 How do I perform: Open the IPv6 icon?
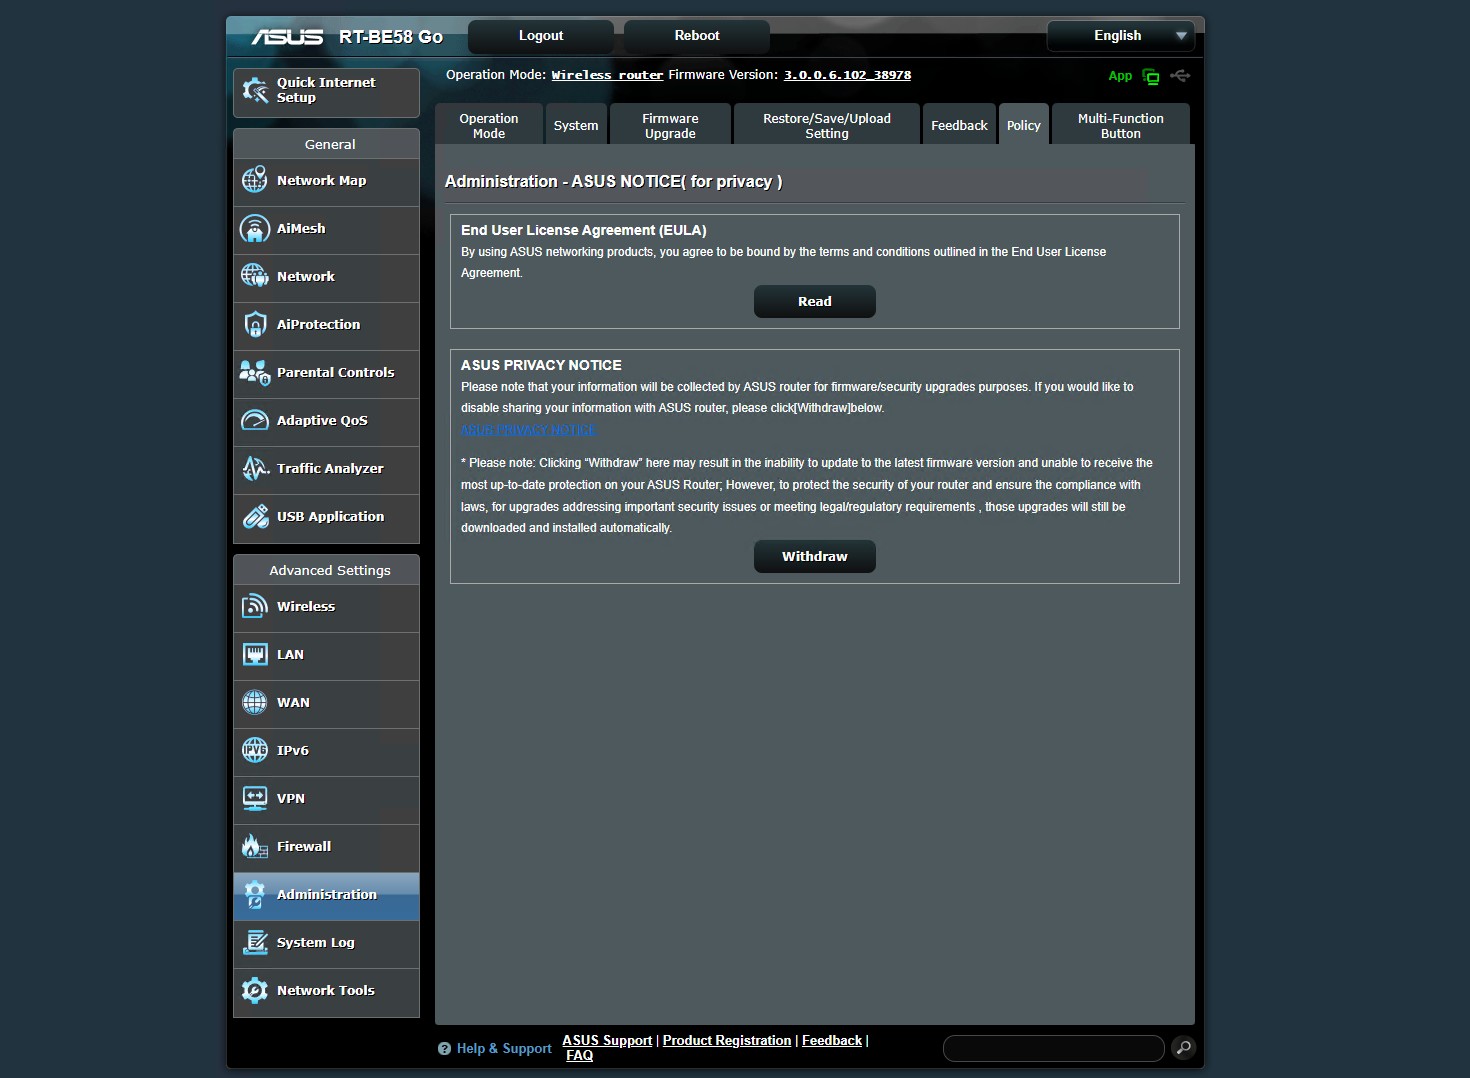coord(255,750)
